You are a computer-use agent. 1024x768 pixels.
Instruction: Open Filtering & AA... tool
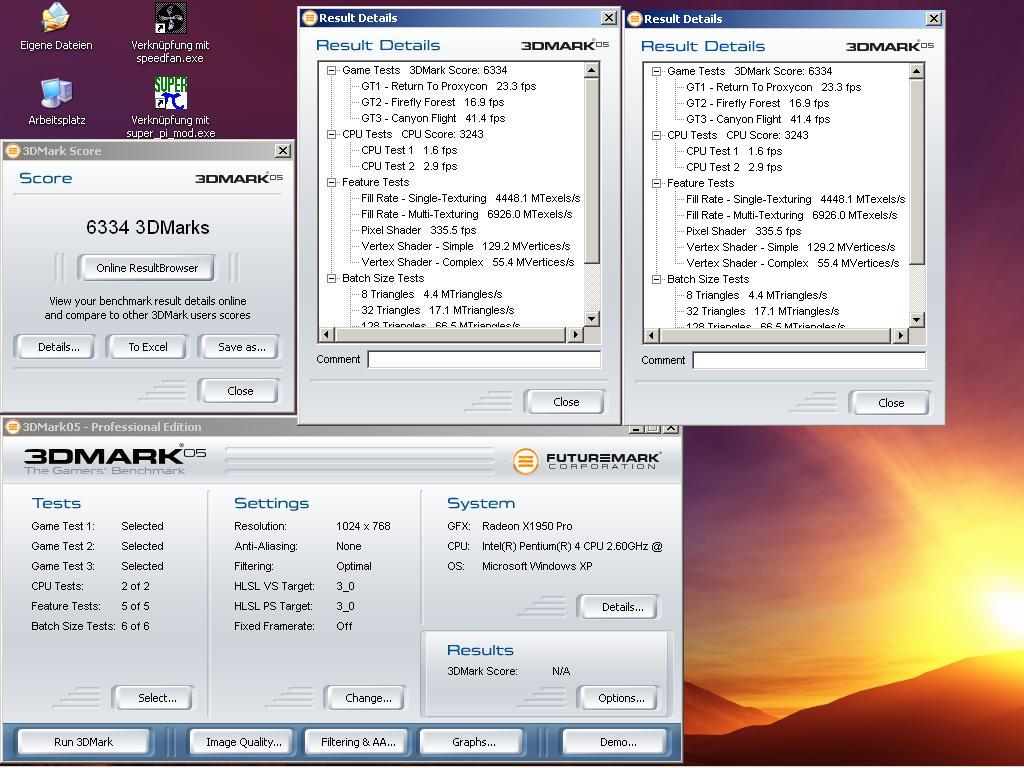point(358,742)
